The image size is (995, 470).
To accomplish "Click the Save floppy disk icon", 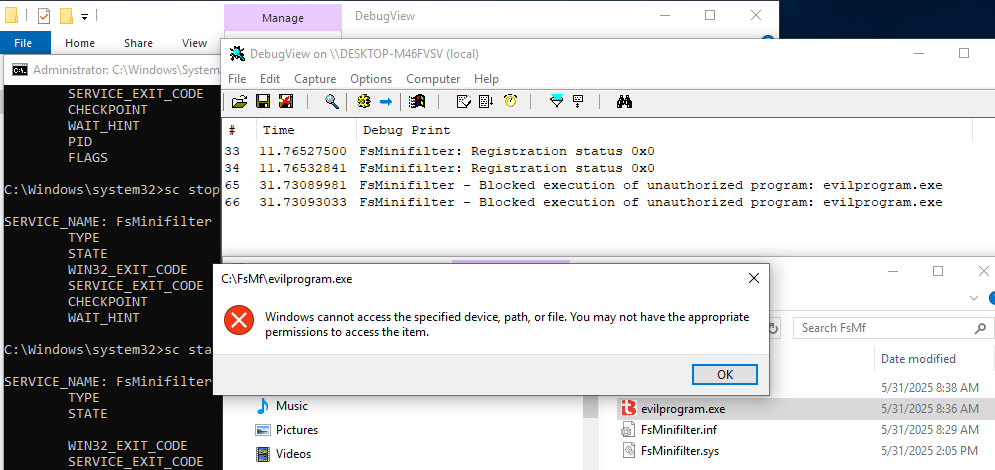I will [x=262, y=101].
